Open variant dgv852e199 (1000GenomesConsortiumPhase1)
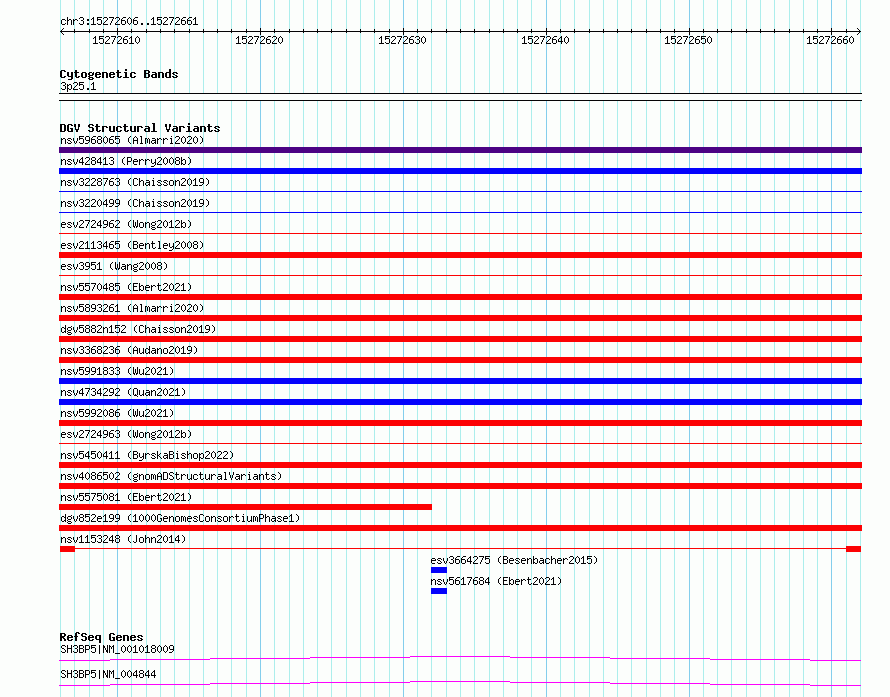Screen dimensions: 890x697 [x=180, y=518]
